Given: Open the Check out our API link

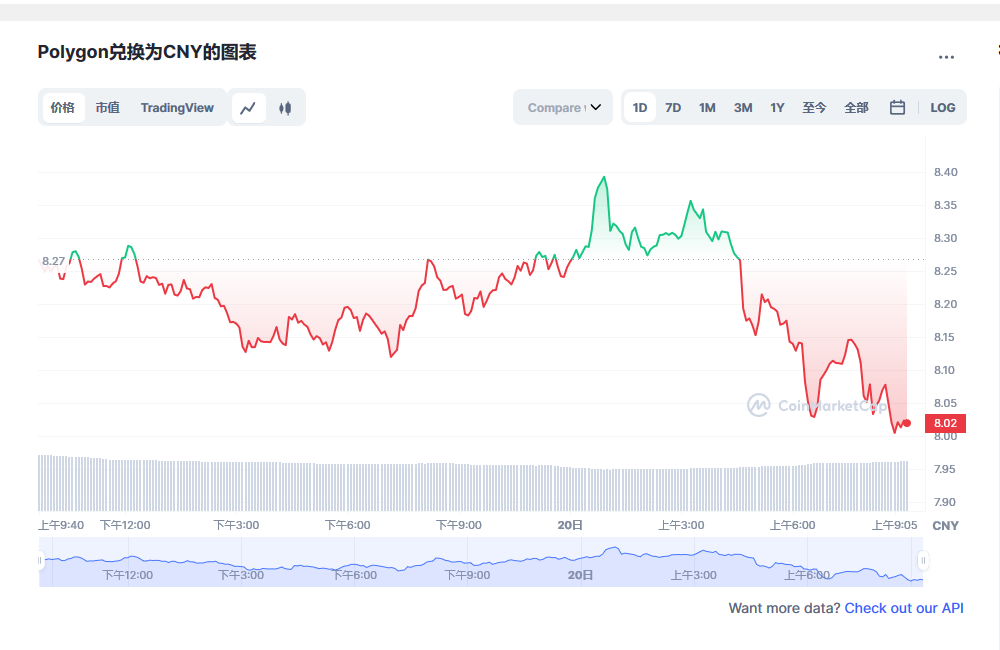Looking at the screenshot, I should coord(904,608).
